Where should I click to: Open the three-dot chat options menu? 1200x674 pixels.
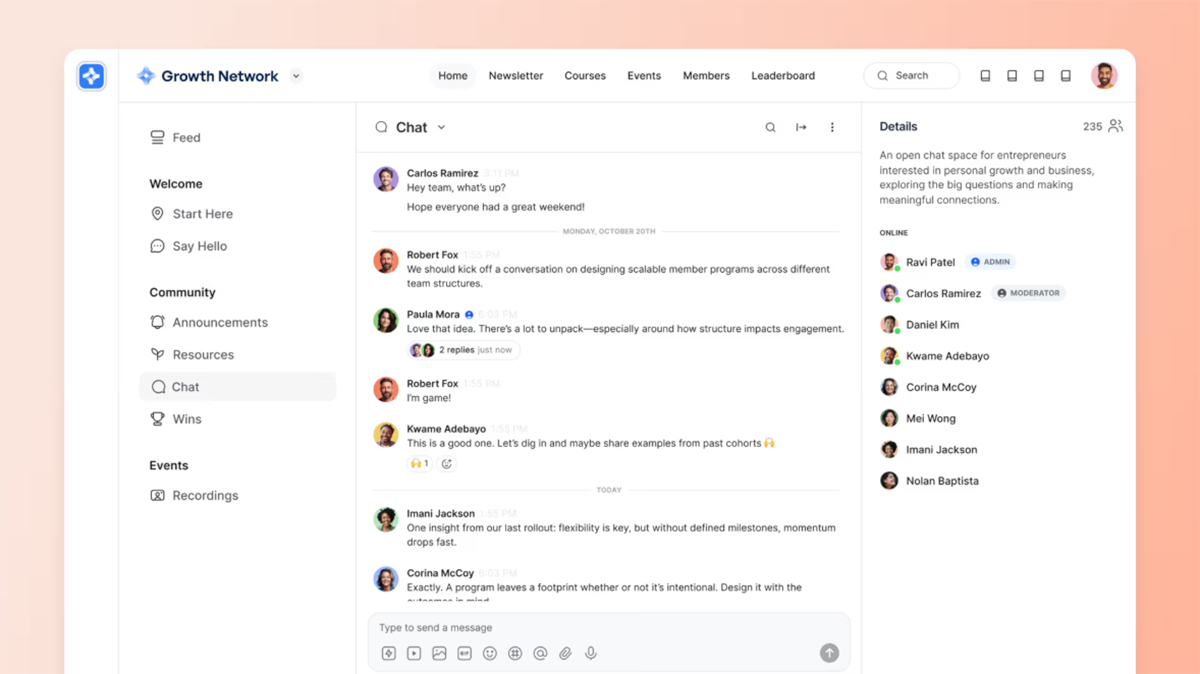coord(832,127)
